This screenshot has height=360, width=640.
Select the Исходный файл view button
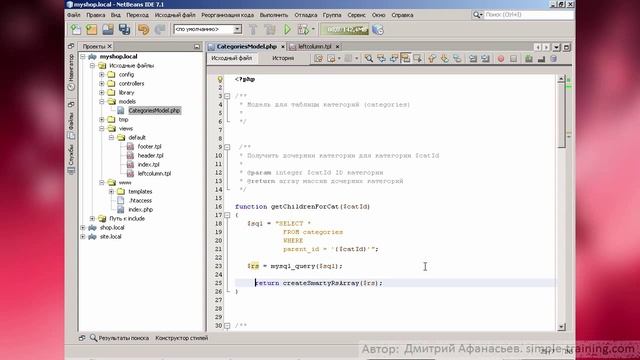[x=232, y=58]
